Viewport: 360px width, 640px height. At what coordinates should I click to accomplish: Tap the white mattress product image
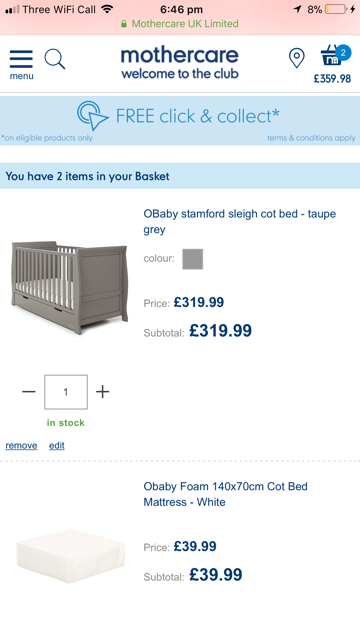coord(70,555)
